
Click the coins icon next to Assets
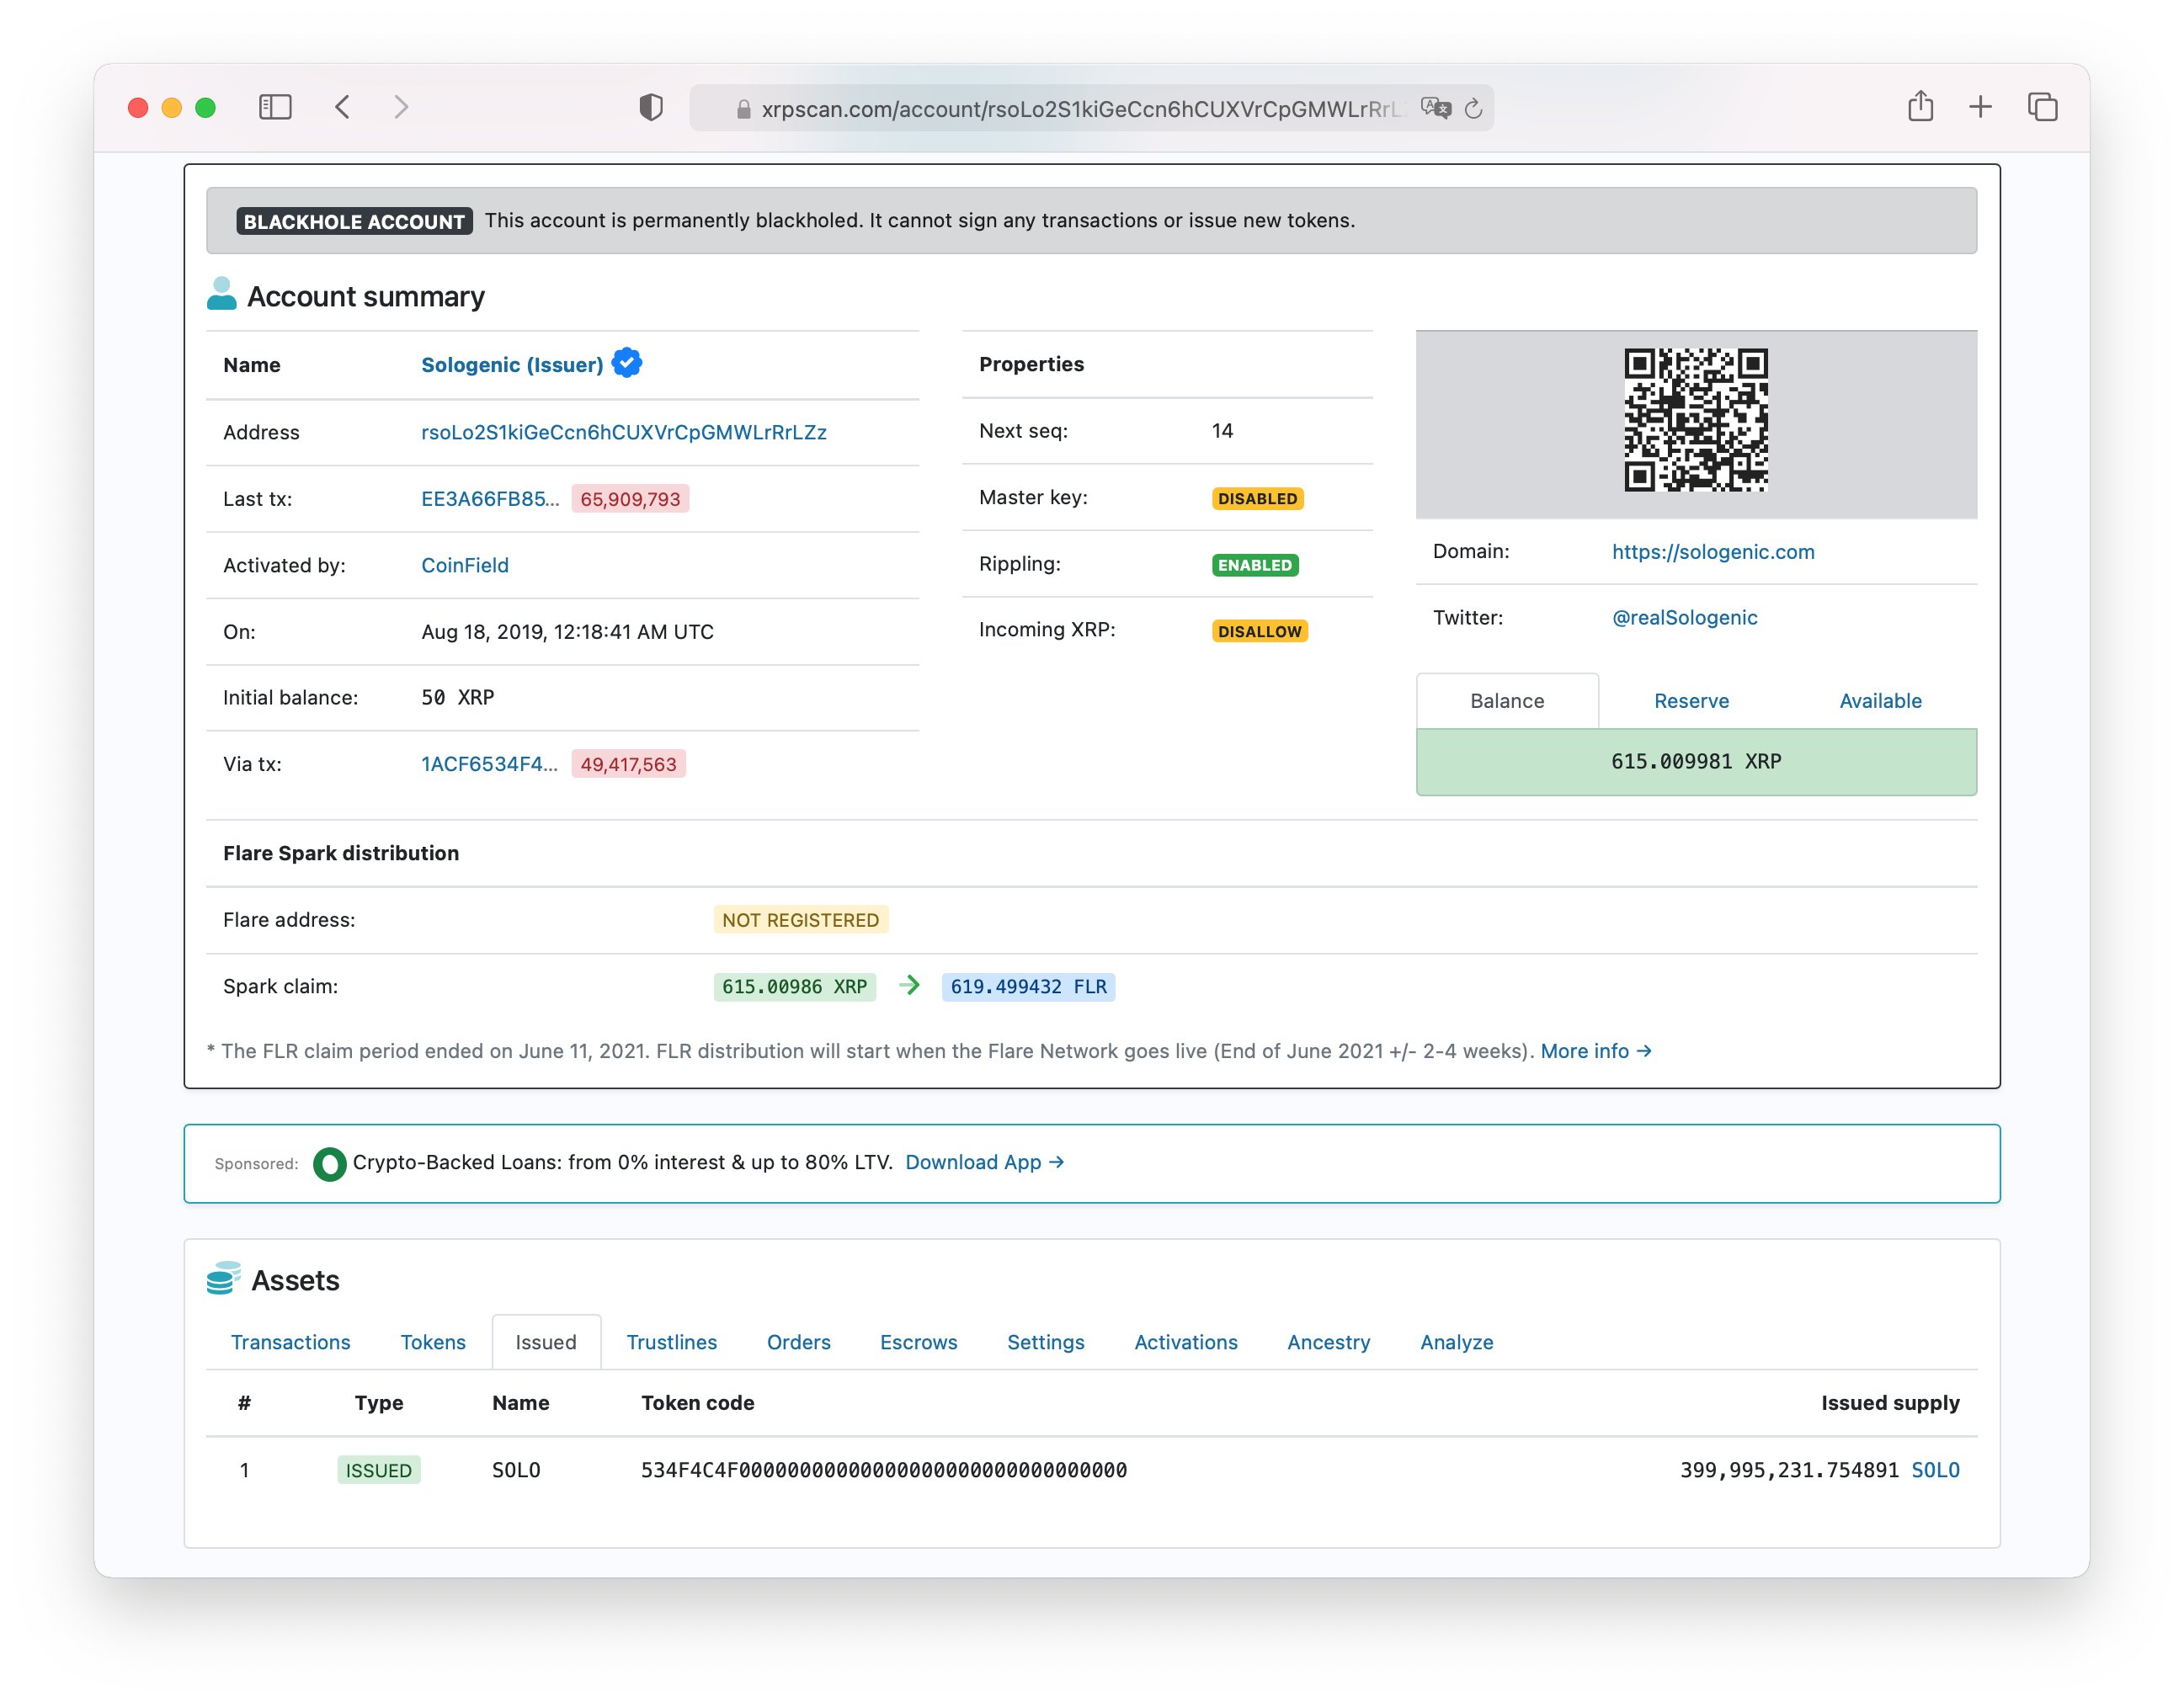pos(222,1278)
